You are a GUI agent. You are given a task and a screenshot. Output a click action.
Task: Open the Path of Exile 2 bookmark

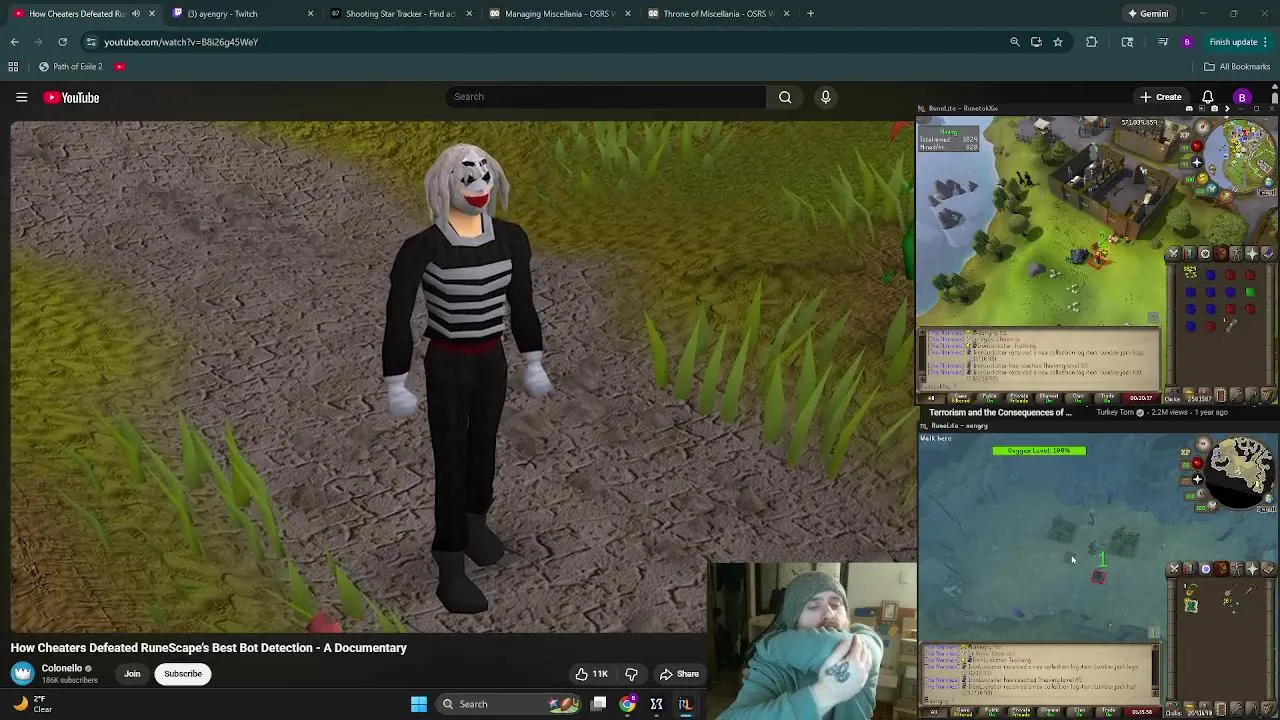point(70,66)
